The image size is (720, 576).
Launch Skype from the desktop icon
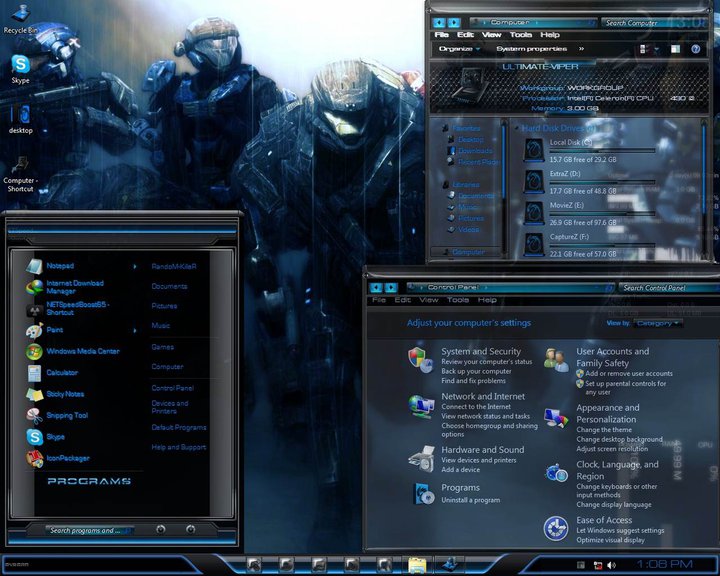20,69
